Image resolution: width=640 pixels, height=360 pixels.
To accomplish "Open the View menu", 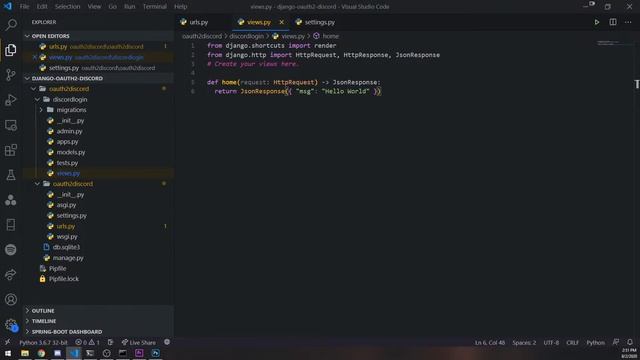I will 94,7.
